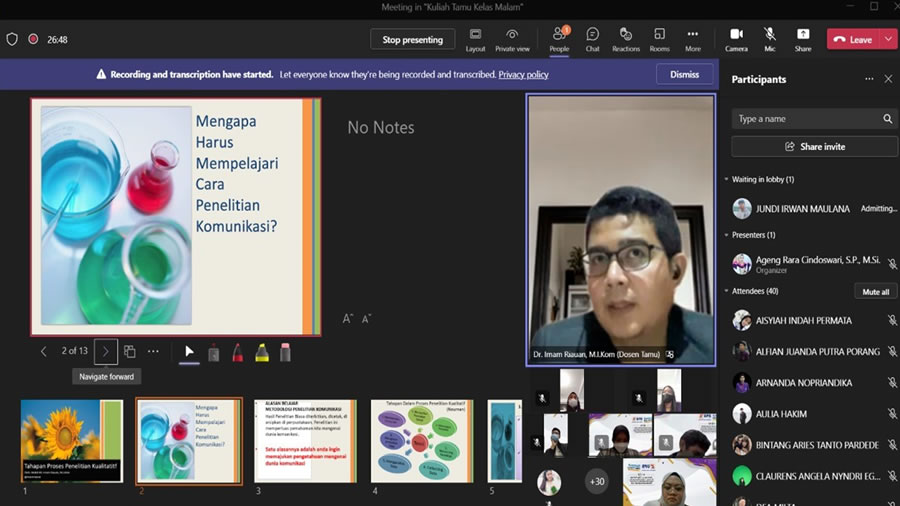Select the yellow highlighter tool

point(262,352)
